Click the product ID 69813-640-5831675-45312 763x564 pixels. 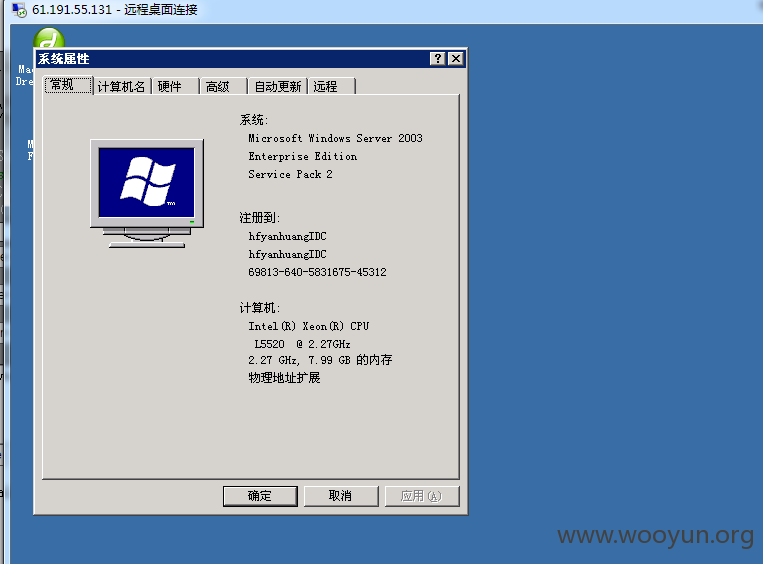click(x=317, y=272)
